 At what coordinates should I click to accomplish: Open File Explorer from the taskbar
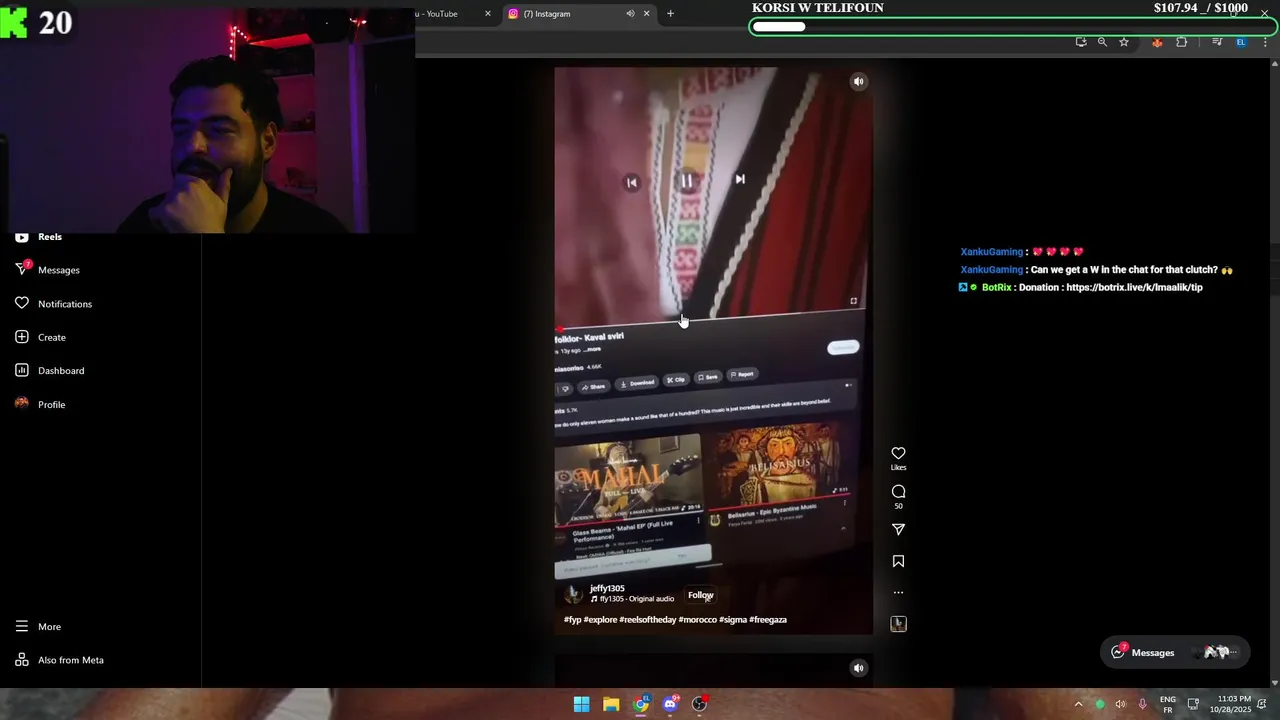point(611,704)
